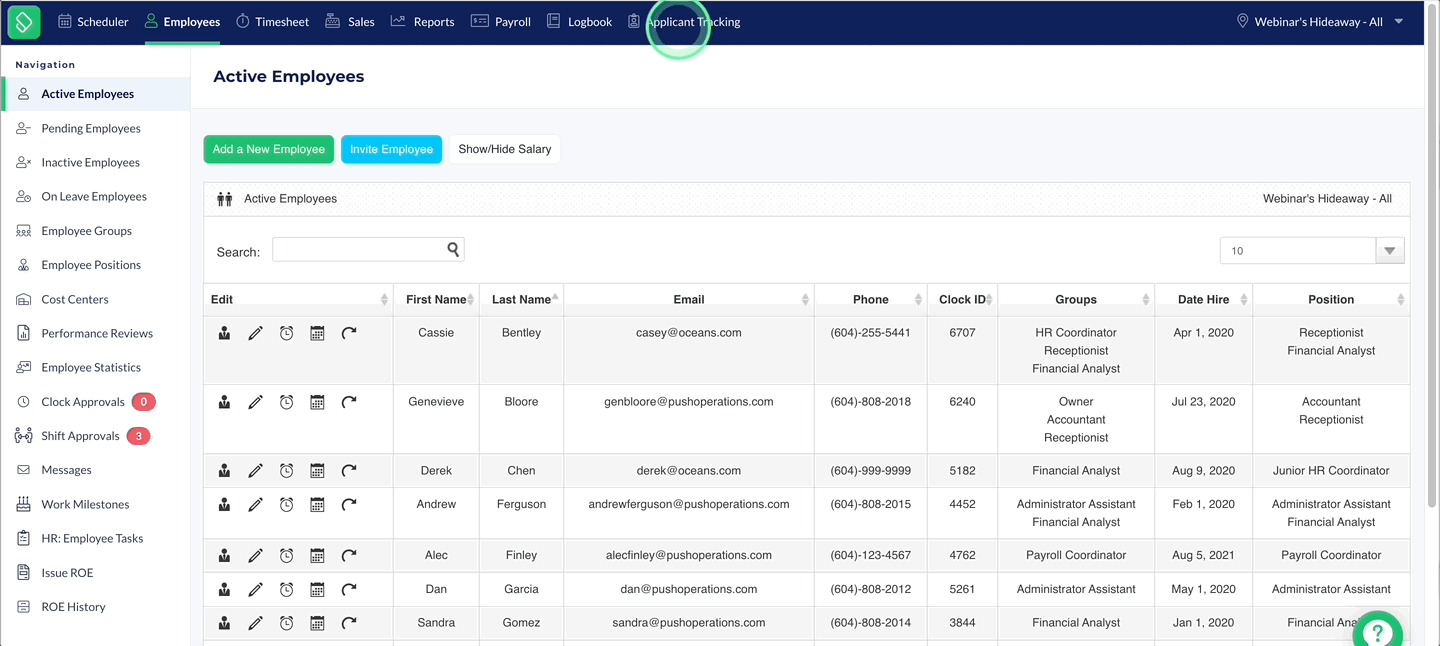Click redo arrow icon for Alec Finley
Viewport: 1440px width, 646px height.
[x=348, y=556]
